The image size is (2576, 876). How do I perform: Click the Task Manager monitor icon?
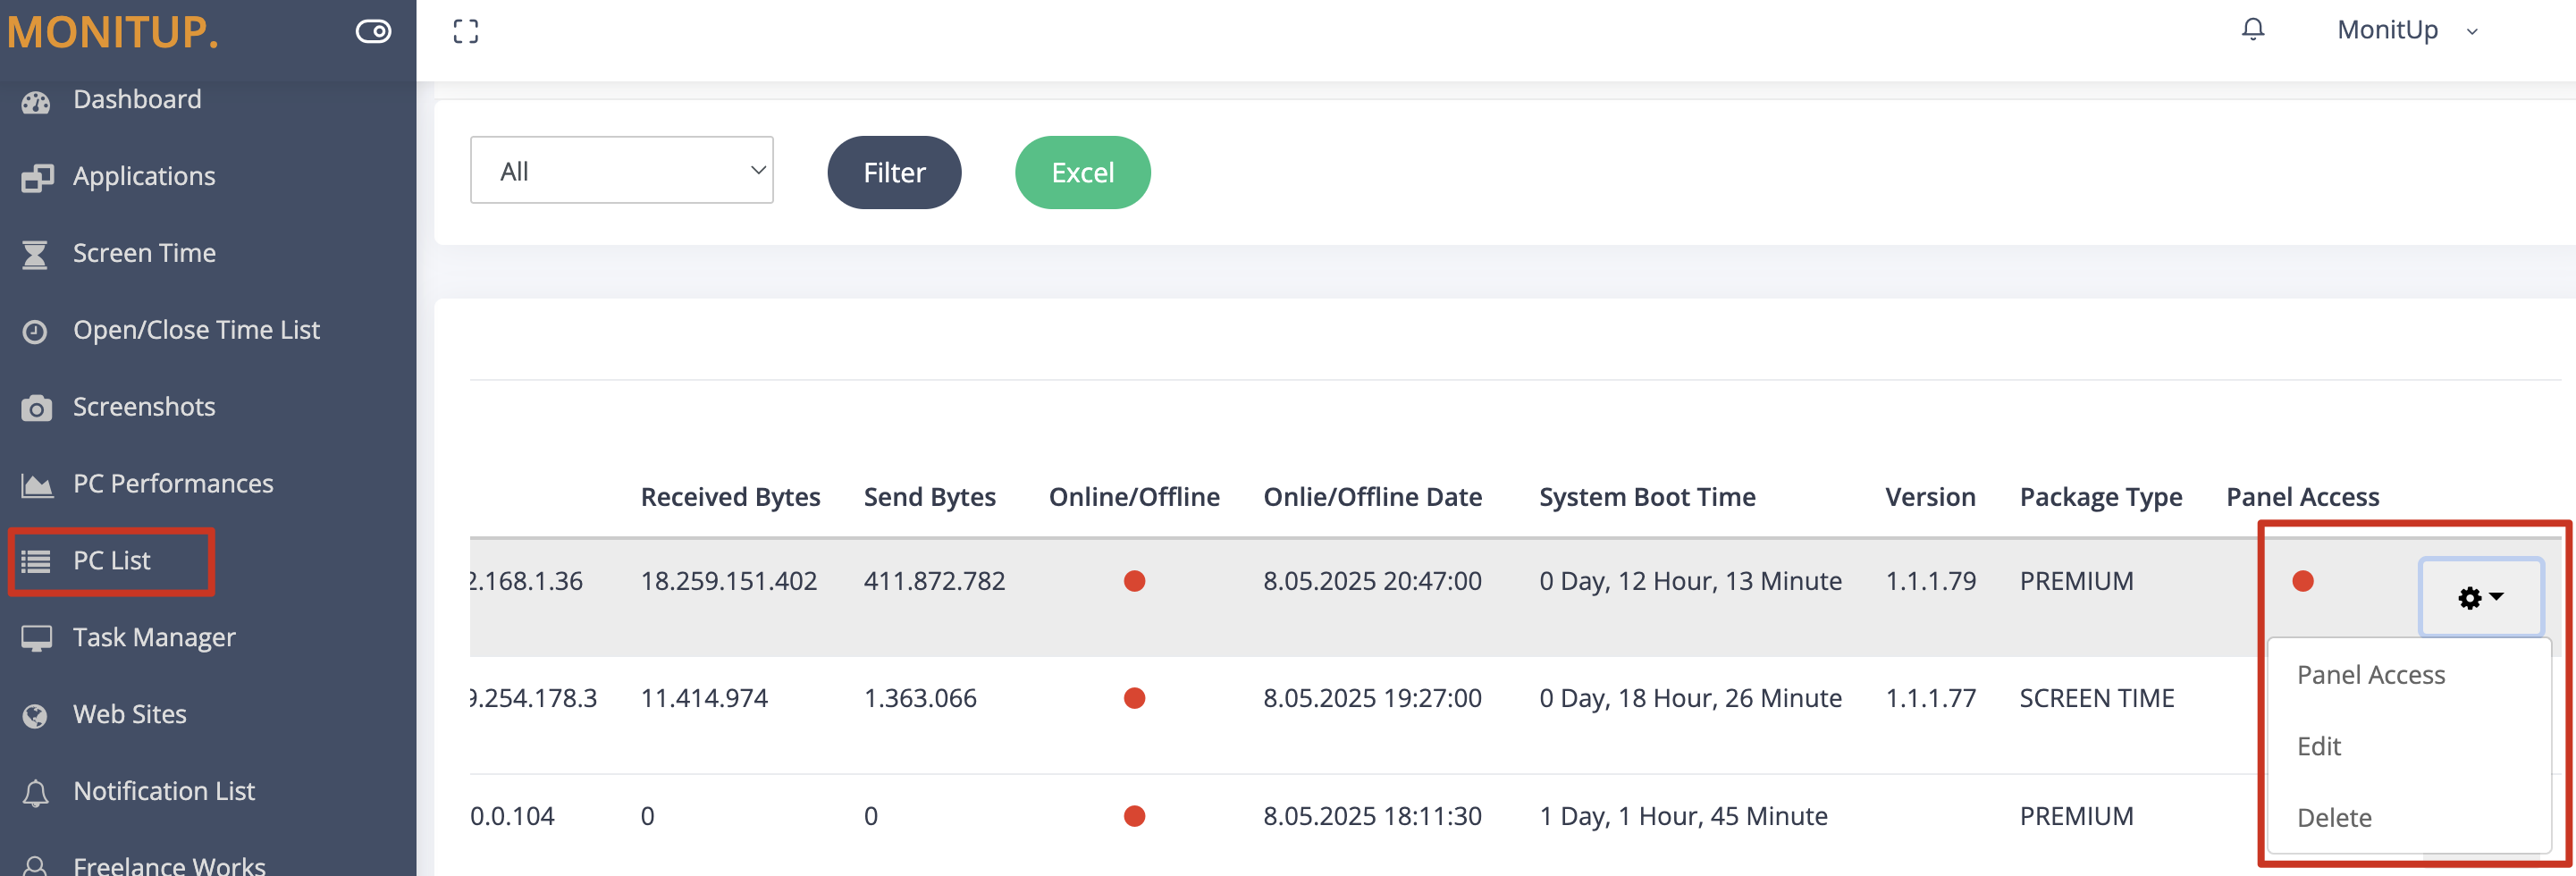[37, 638]
